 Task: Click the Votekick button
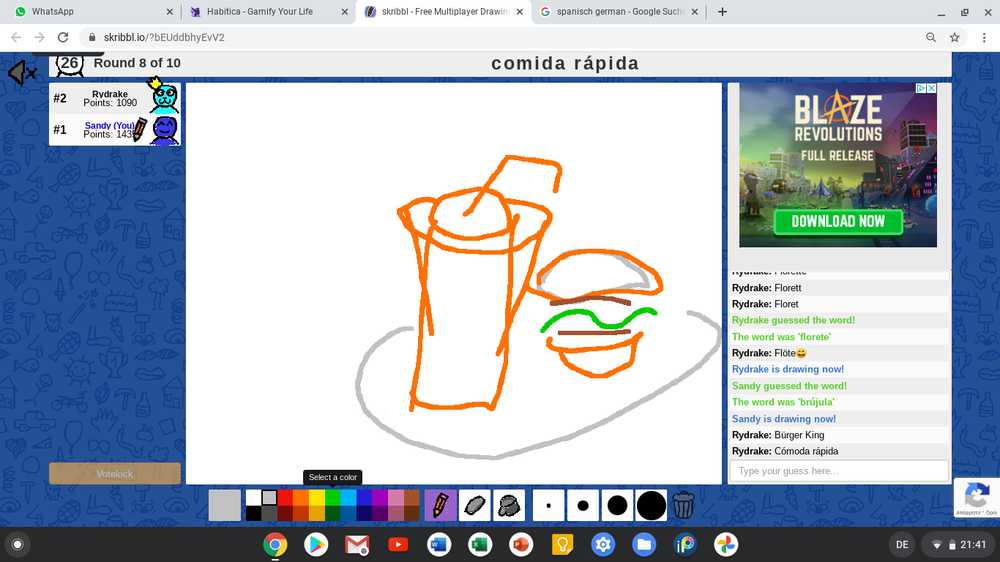(115, 473)
